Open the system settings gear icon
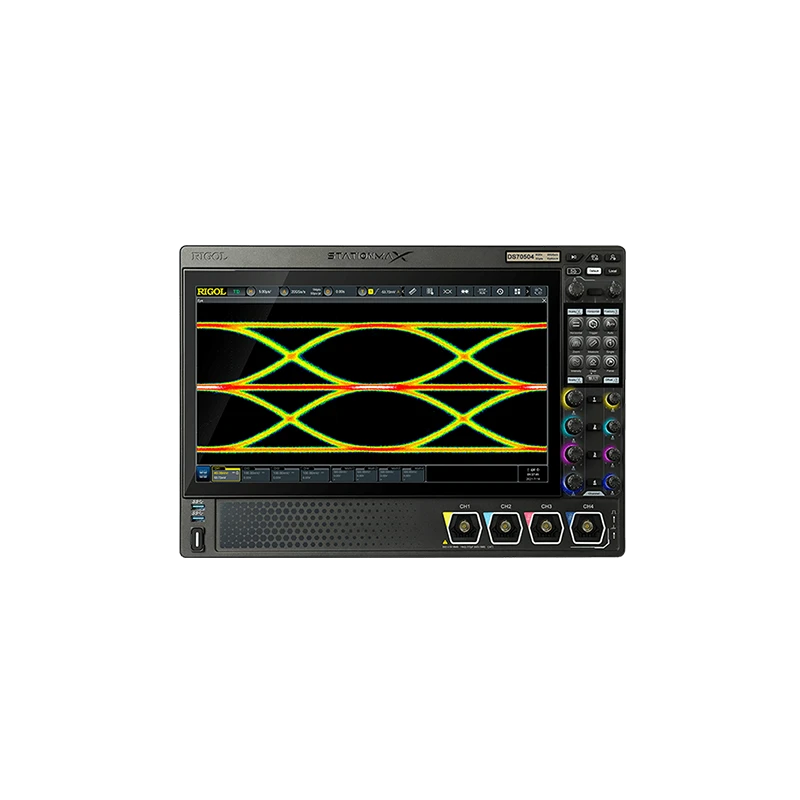Screen dimensions: 800x800 501,288
